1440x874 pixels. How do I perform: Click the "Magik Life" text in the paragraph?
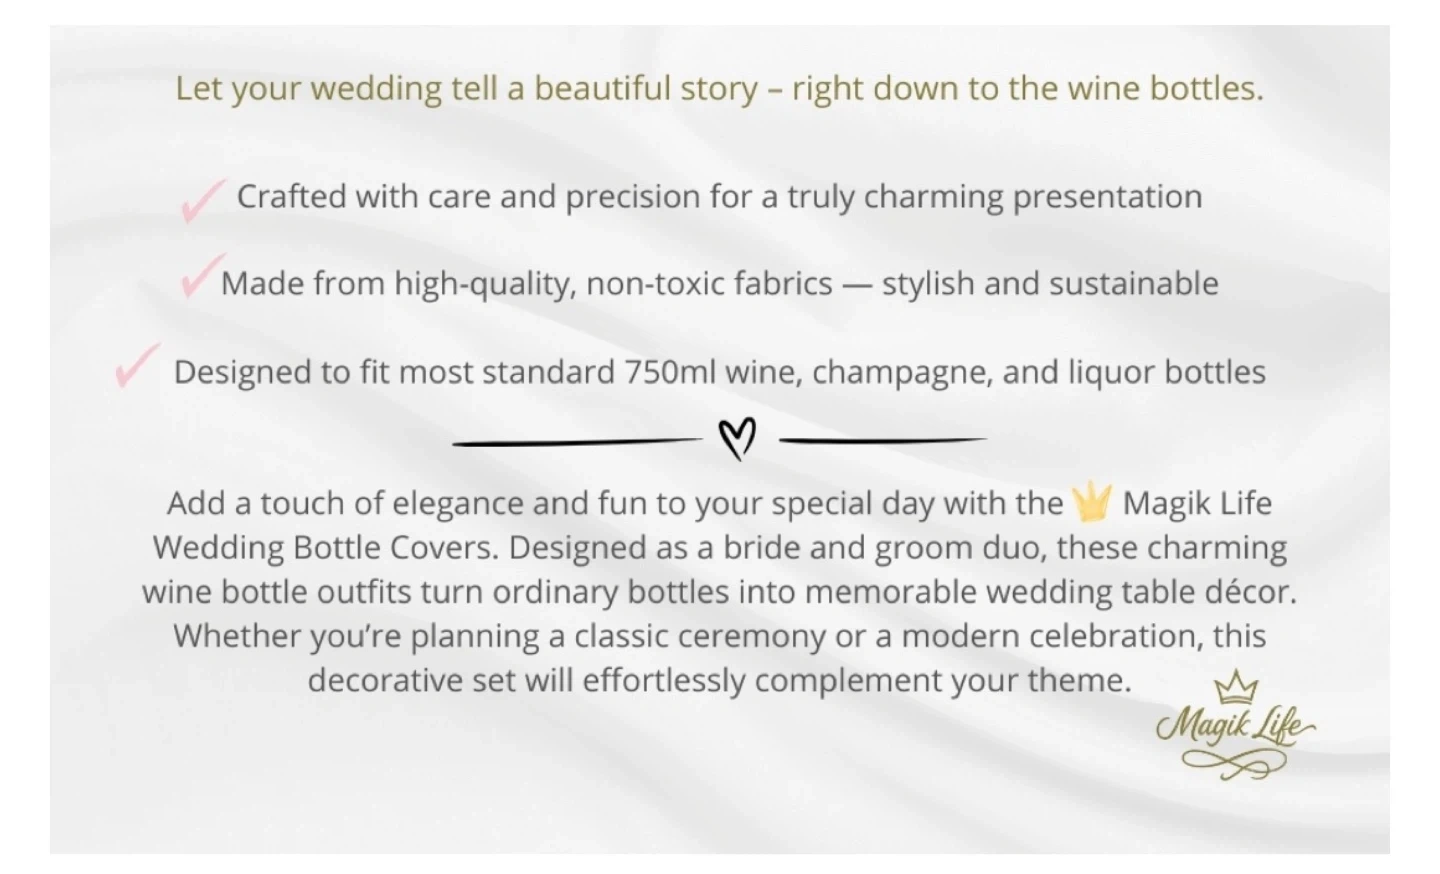[x=1197, y=502]
